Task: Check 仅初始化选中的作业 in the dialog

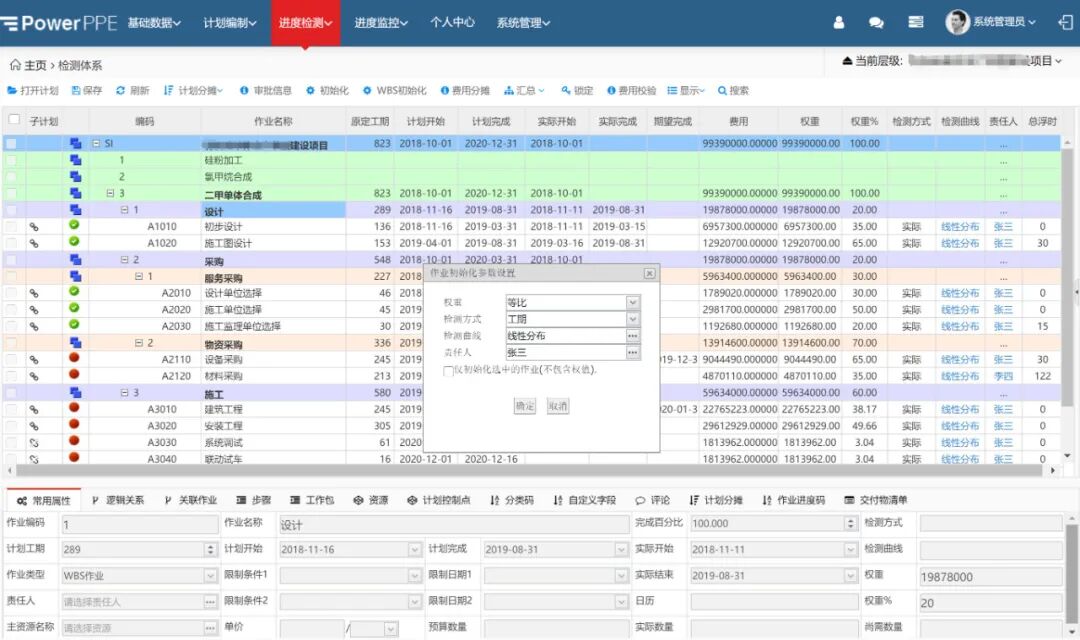Action: [x=447, y=371]
